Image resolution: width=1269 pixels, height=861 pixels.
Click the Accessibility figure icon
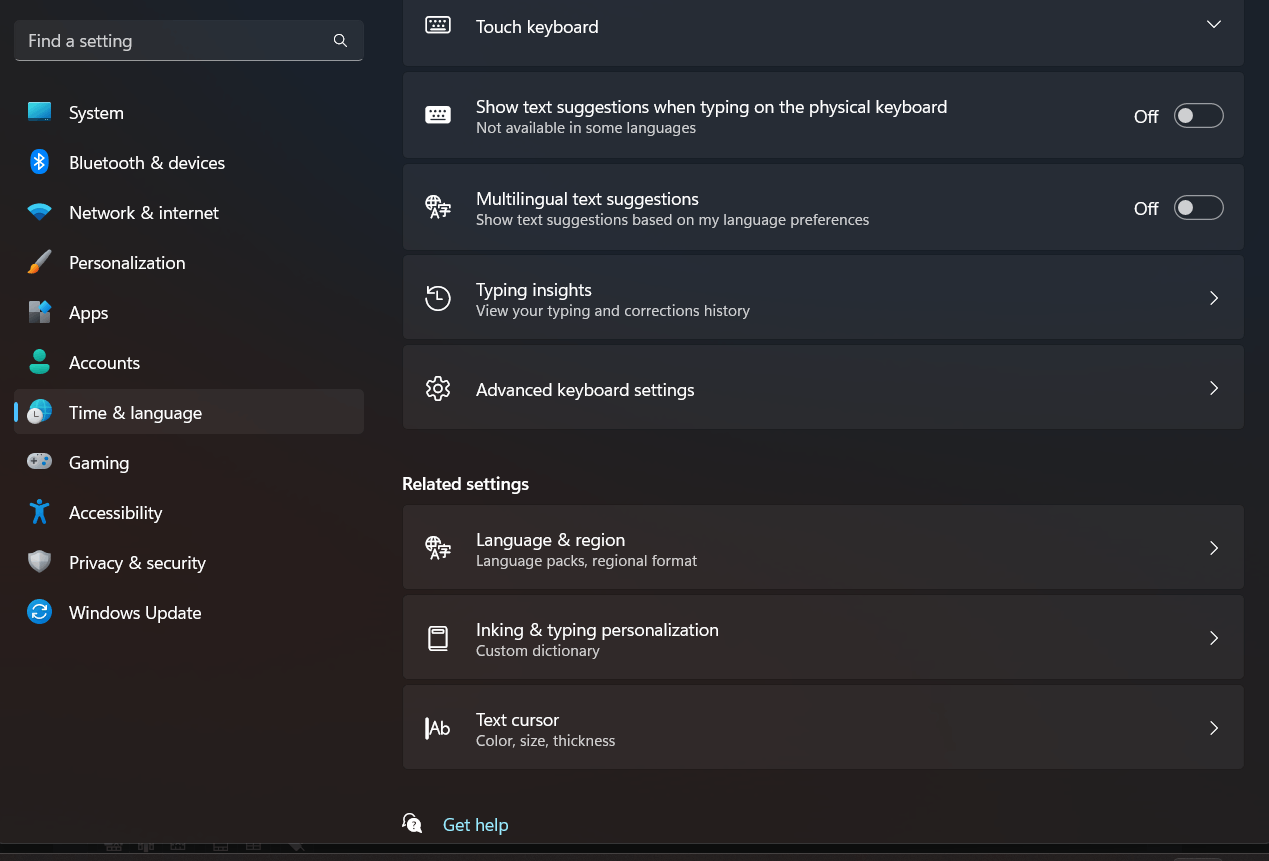pos(39,512)
